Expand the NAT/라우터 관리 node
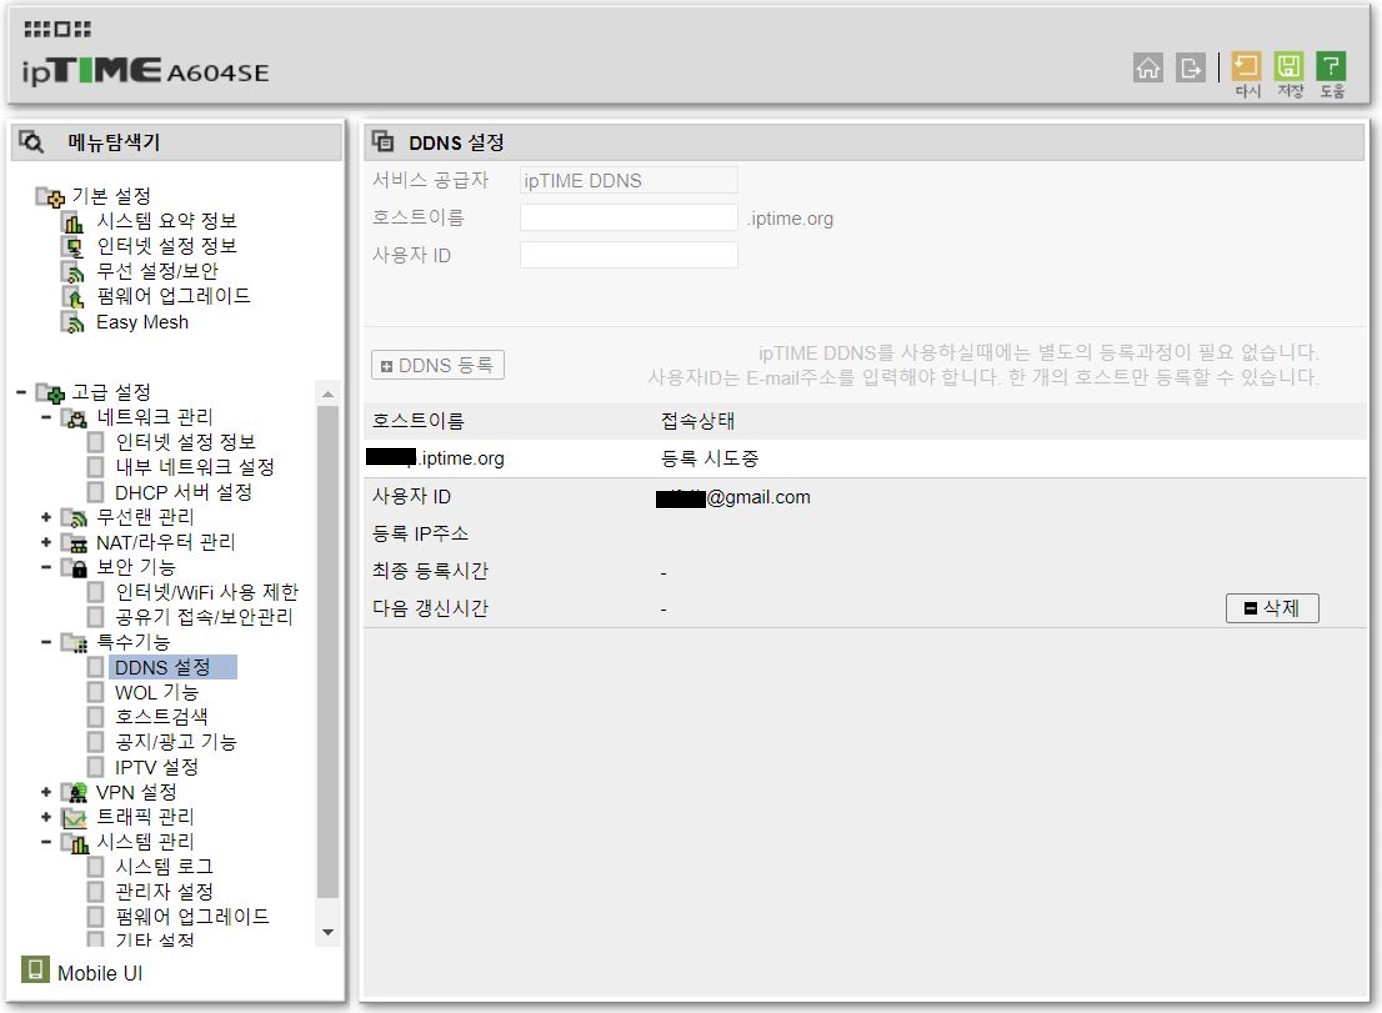 coord(46,542)
